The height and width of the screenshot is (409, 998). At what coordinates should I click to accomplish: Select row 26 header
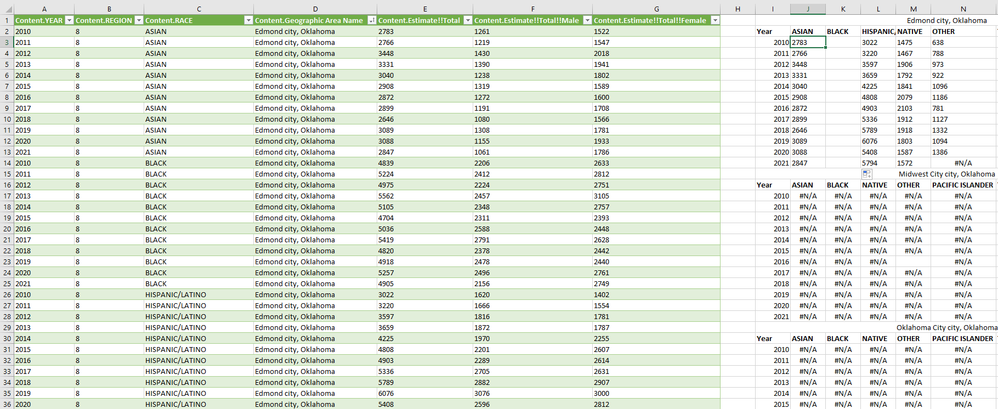[6, 294]
